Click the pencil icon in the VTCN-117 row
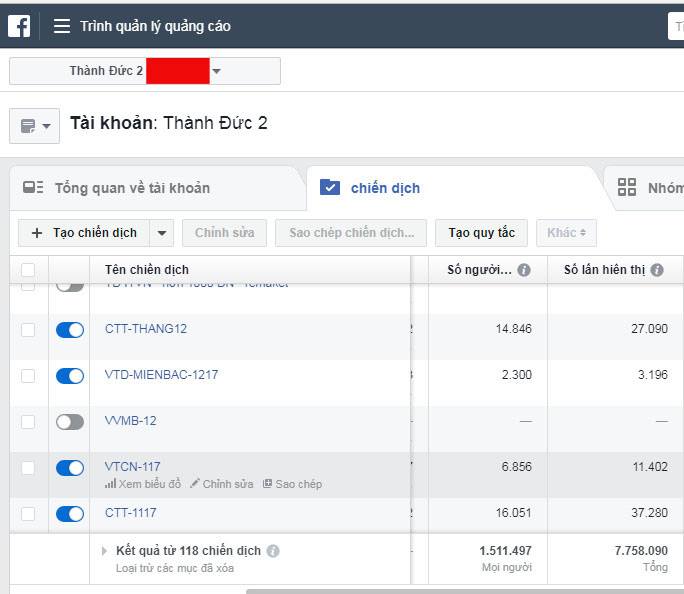Image resolution: width=684 pixels, height=594 pixels. point(195,483)
